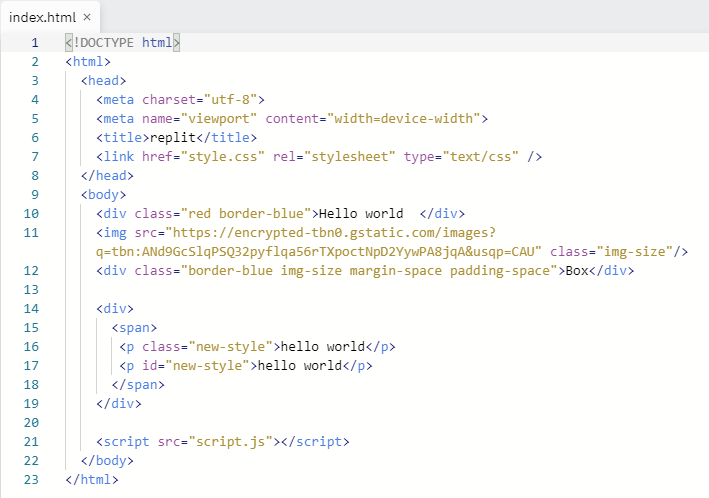Click hello world text on line 16
This screenshot has height=498, width=709.
coord(322,346)
